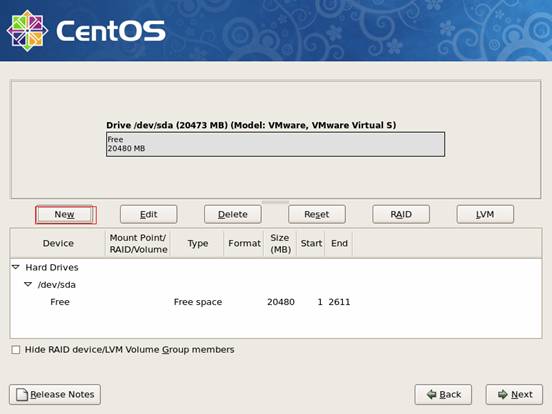Image resolution: width=552 pixels, height=414 pixels.
Task: Click the Next arrow icon
Action: [x=503, y=394]
